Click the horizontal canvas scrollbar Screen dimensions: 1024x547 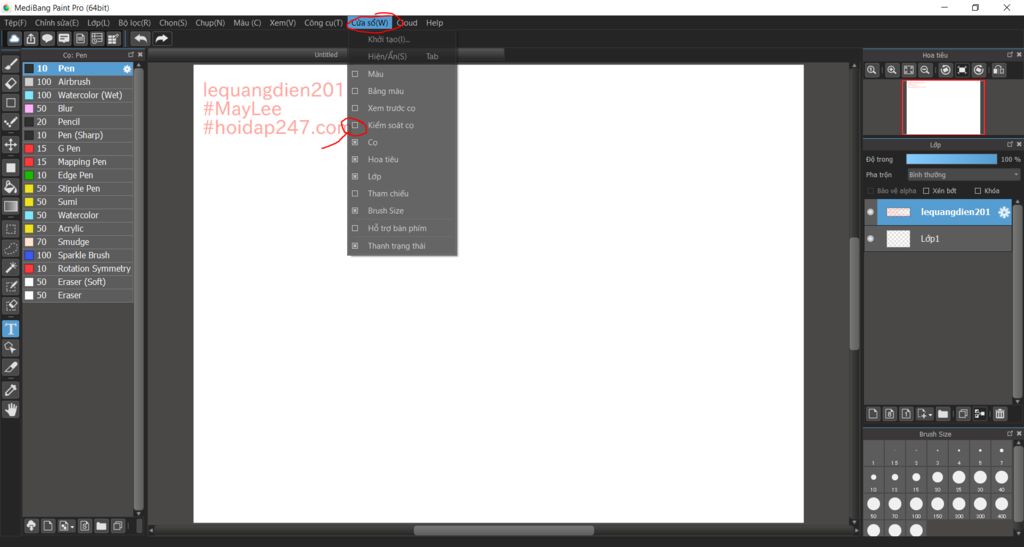tap(503, 530)
